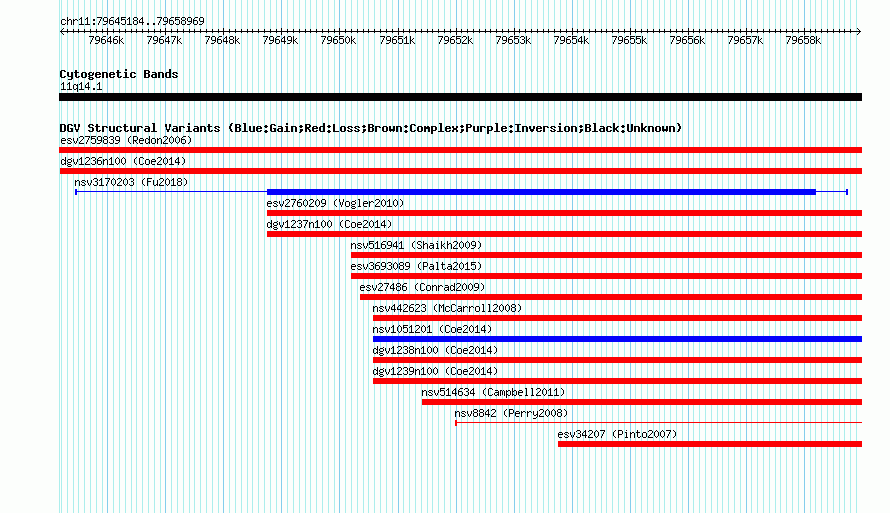Select the red bar under nsv516941
This screenshot has height=513, width=890.
tap(606, 255)
